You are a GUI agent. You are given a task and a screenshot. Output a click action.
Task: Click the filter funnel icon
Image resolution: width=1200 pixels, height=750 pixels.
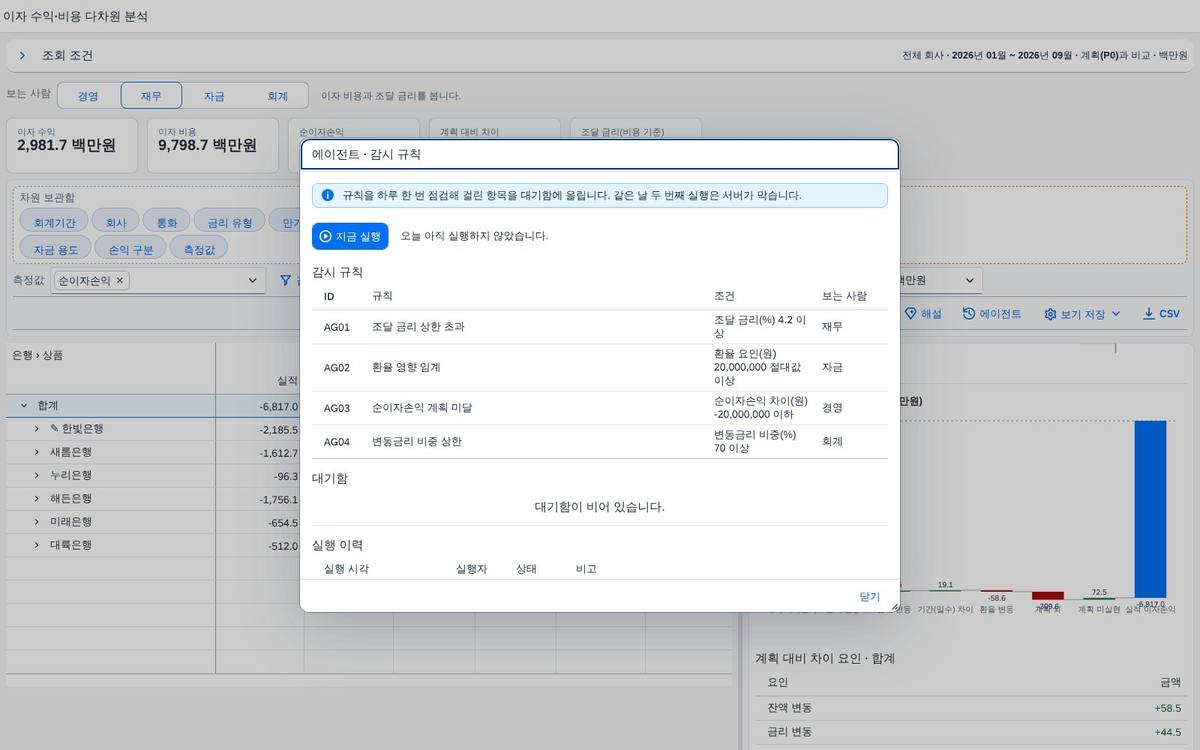[x=285, y=281]
